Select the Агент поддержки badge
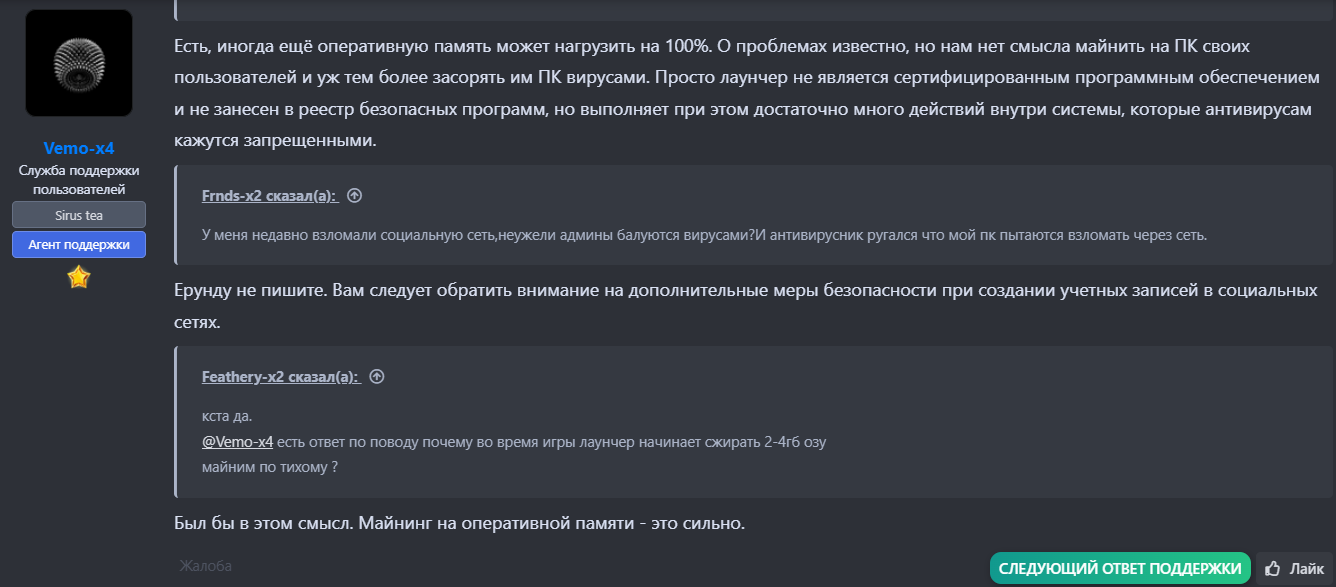The image size is (1336, 587). coord(79,244)
